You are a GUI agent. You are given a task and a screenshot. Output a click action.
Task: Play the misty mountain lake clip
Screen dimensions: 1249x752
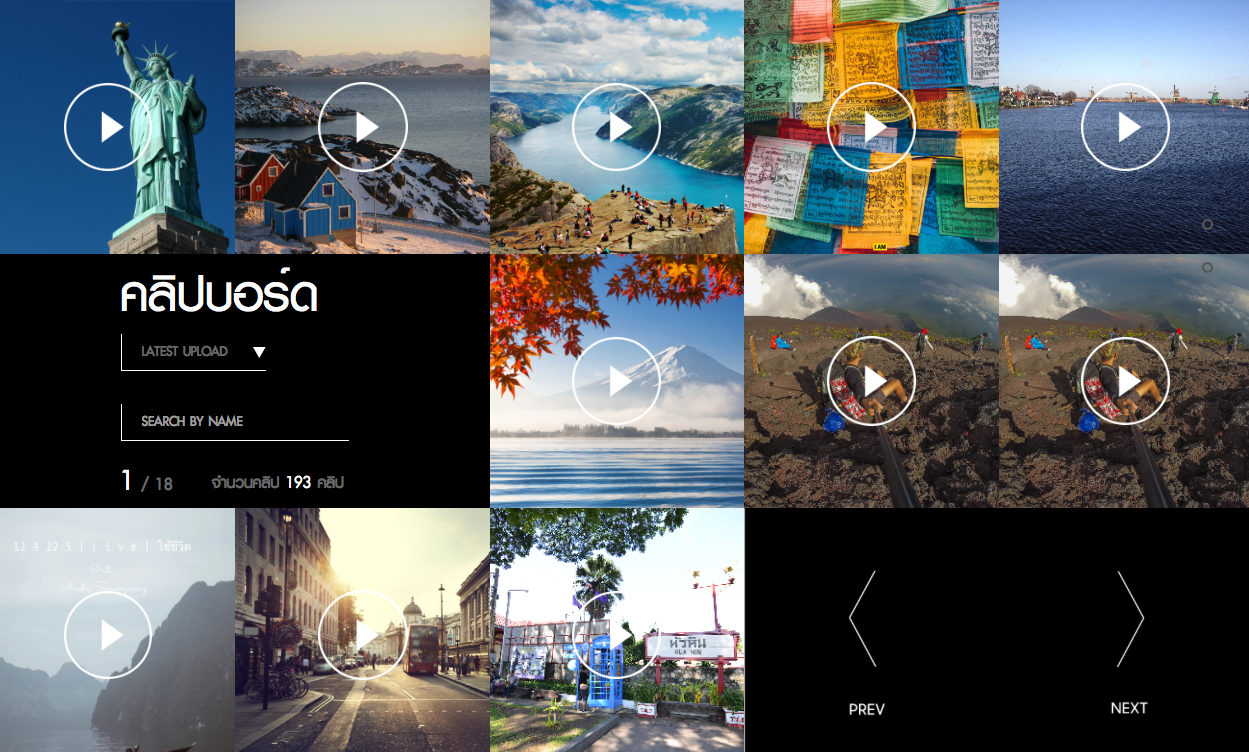click(108, 635)
